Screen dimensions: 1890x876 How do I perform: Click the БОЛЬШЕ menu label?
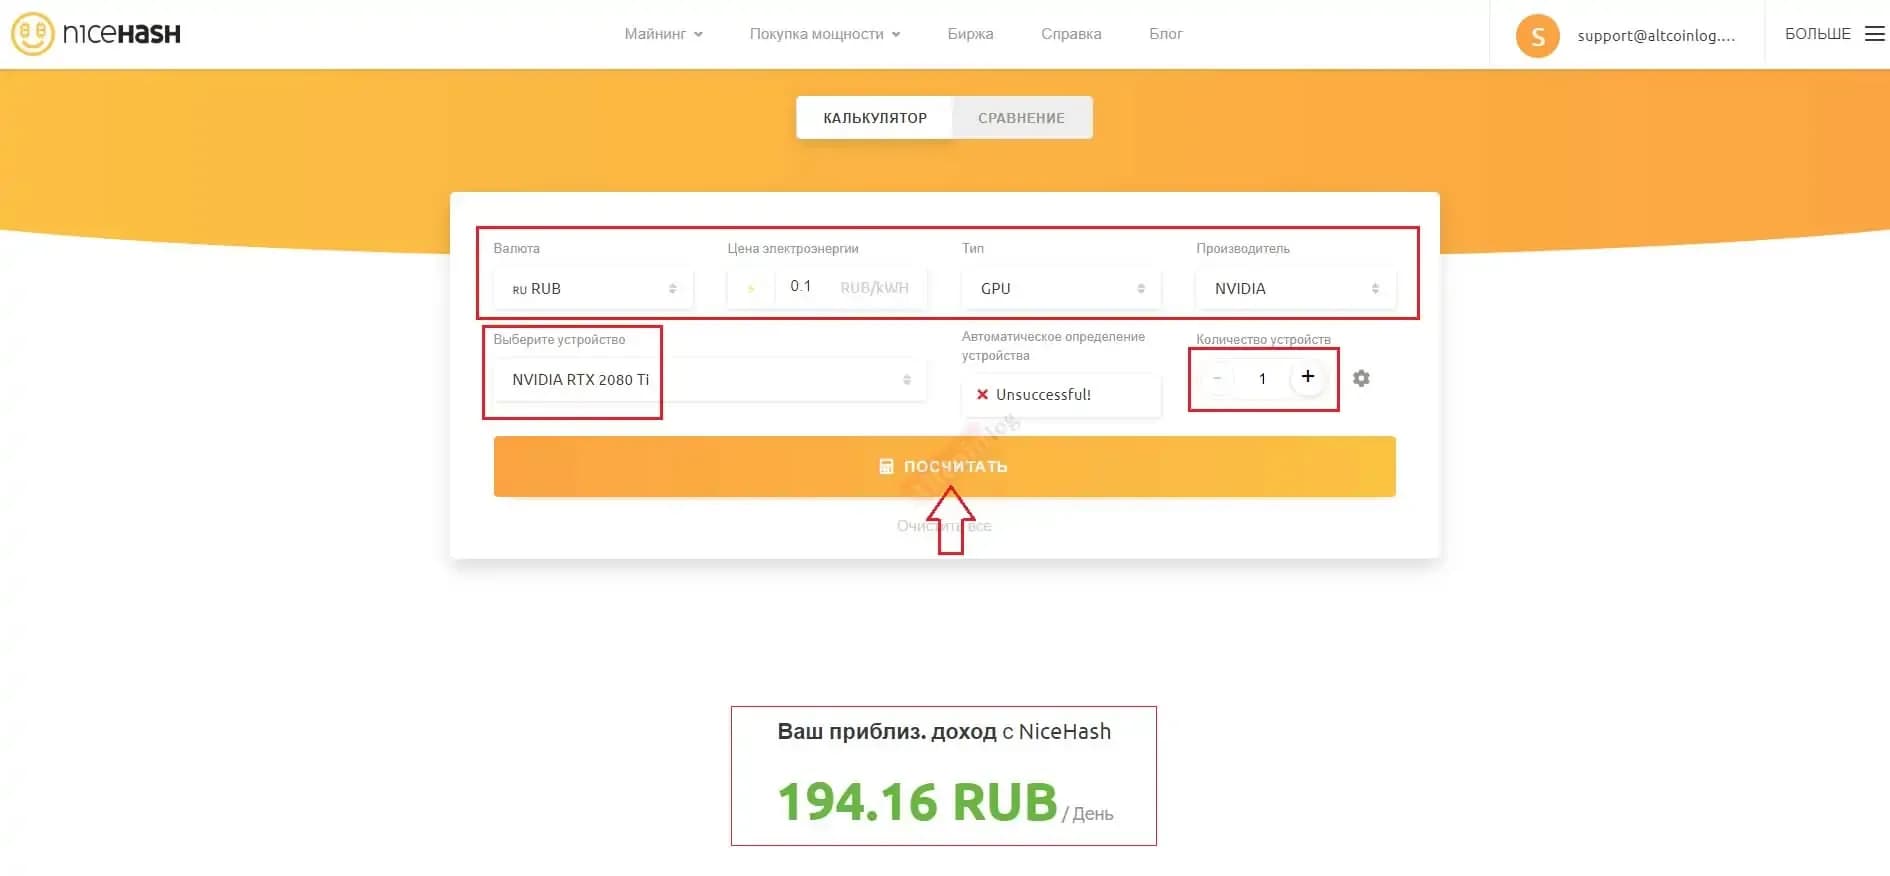point(1818,34)
